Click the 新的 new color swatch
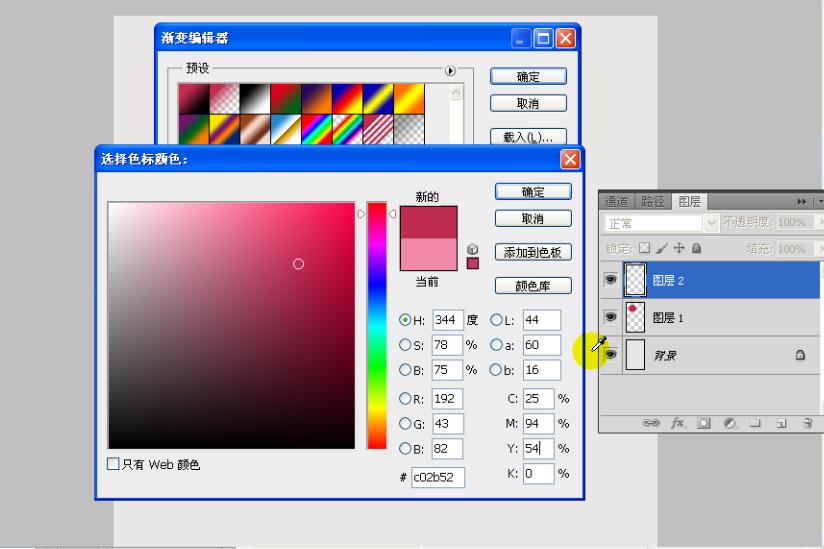 tap(428, 222)
